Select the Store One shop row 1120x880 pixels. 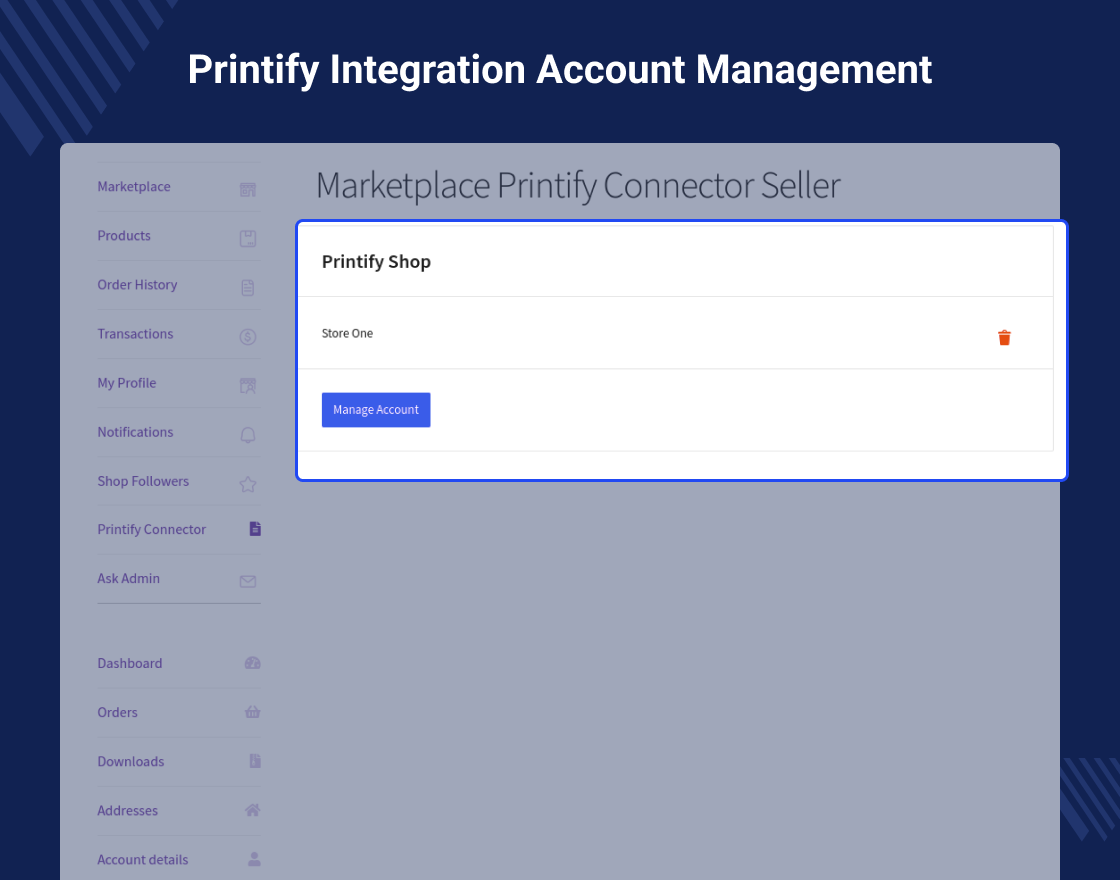348,334
